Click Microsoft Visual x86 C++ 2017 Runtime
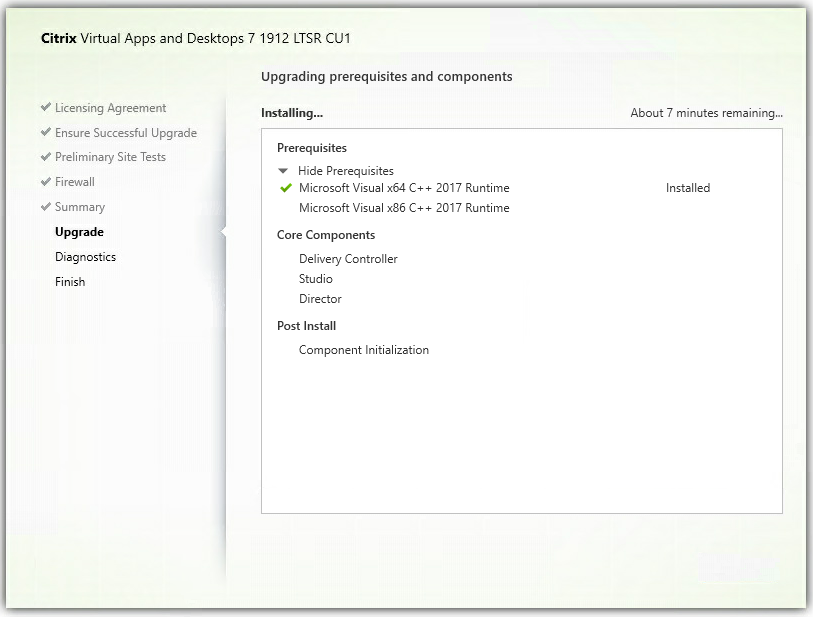 (x=404, y=208)
